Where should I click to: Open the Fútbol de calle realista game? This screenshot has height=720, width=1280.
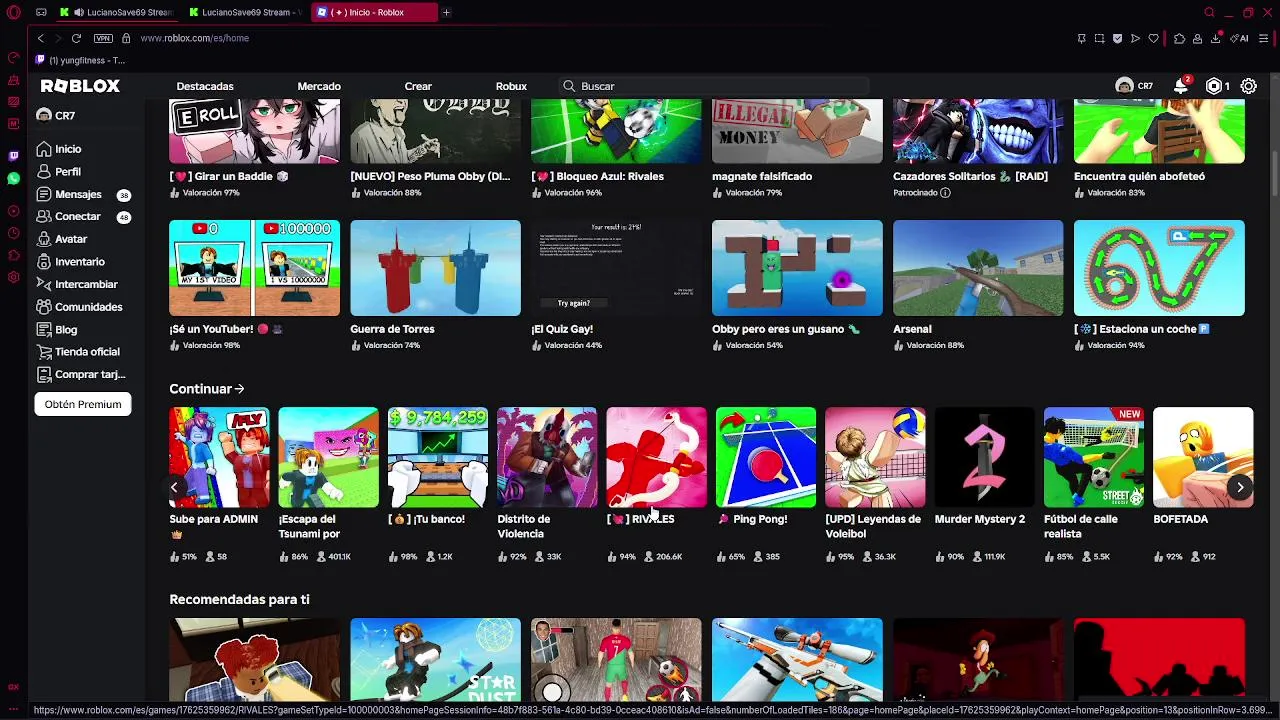1094,457
